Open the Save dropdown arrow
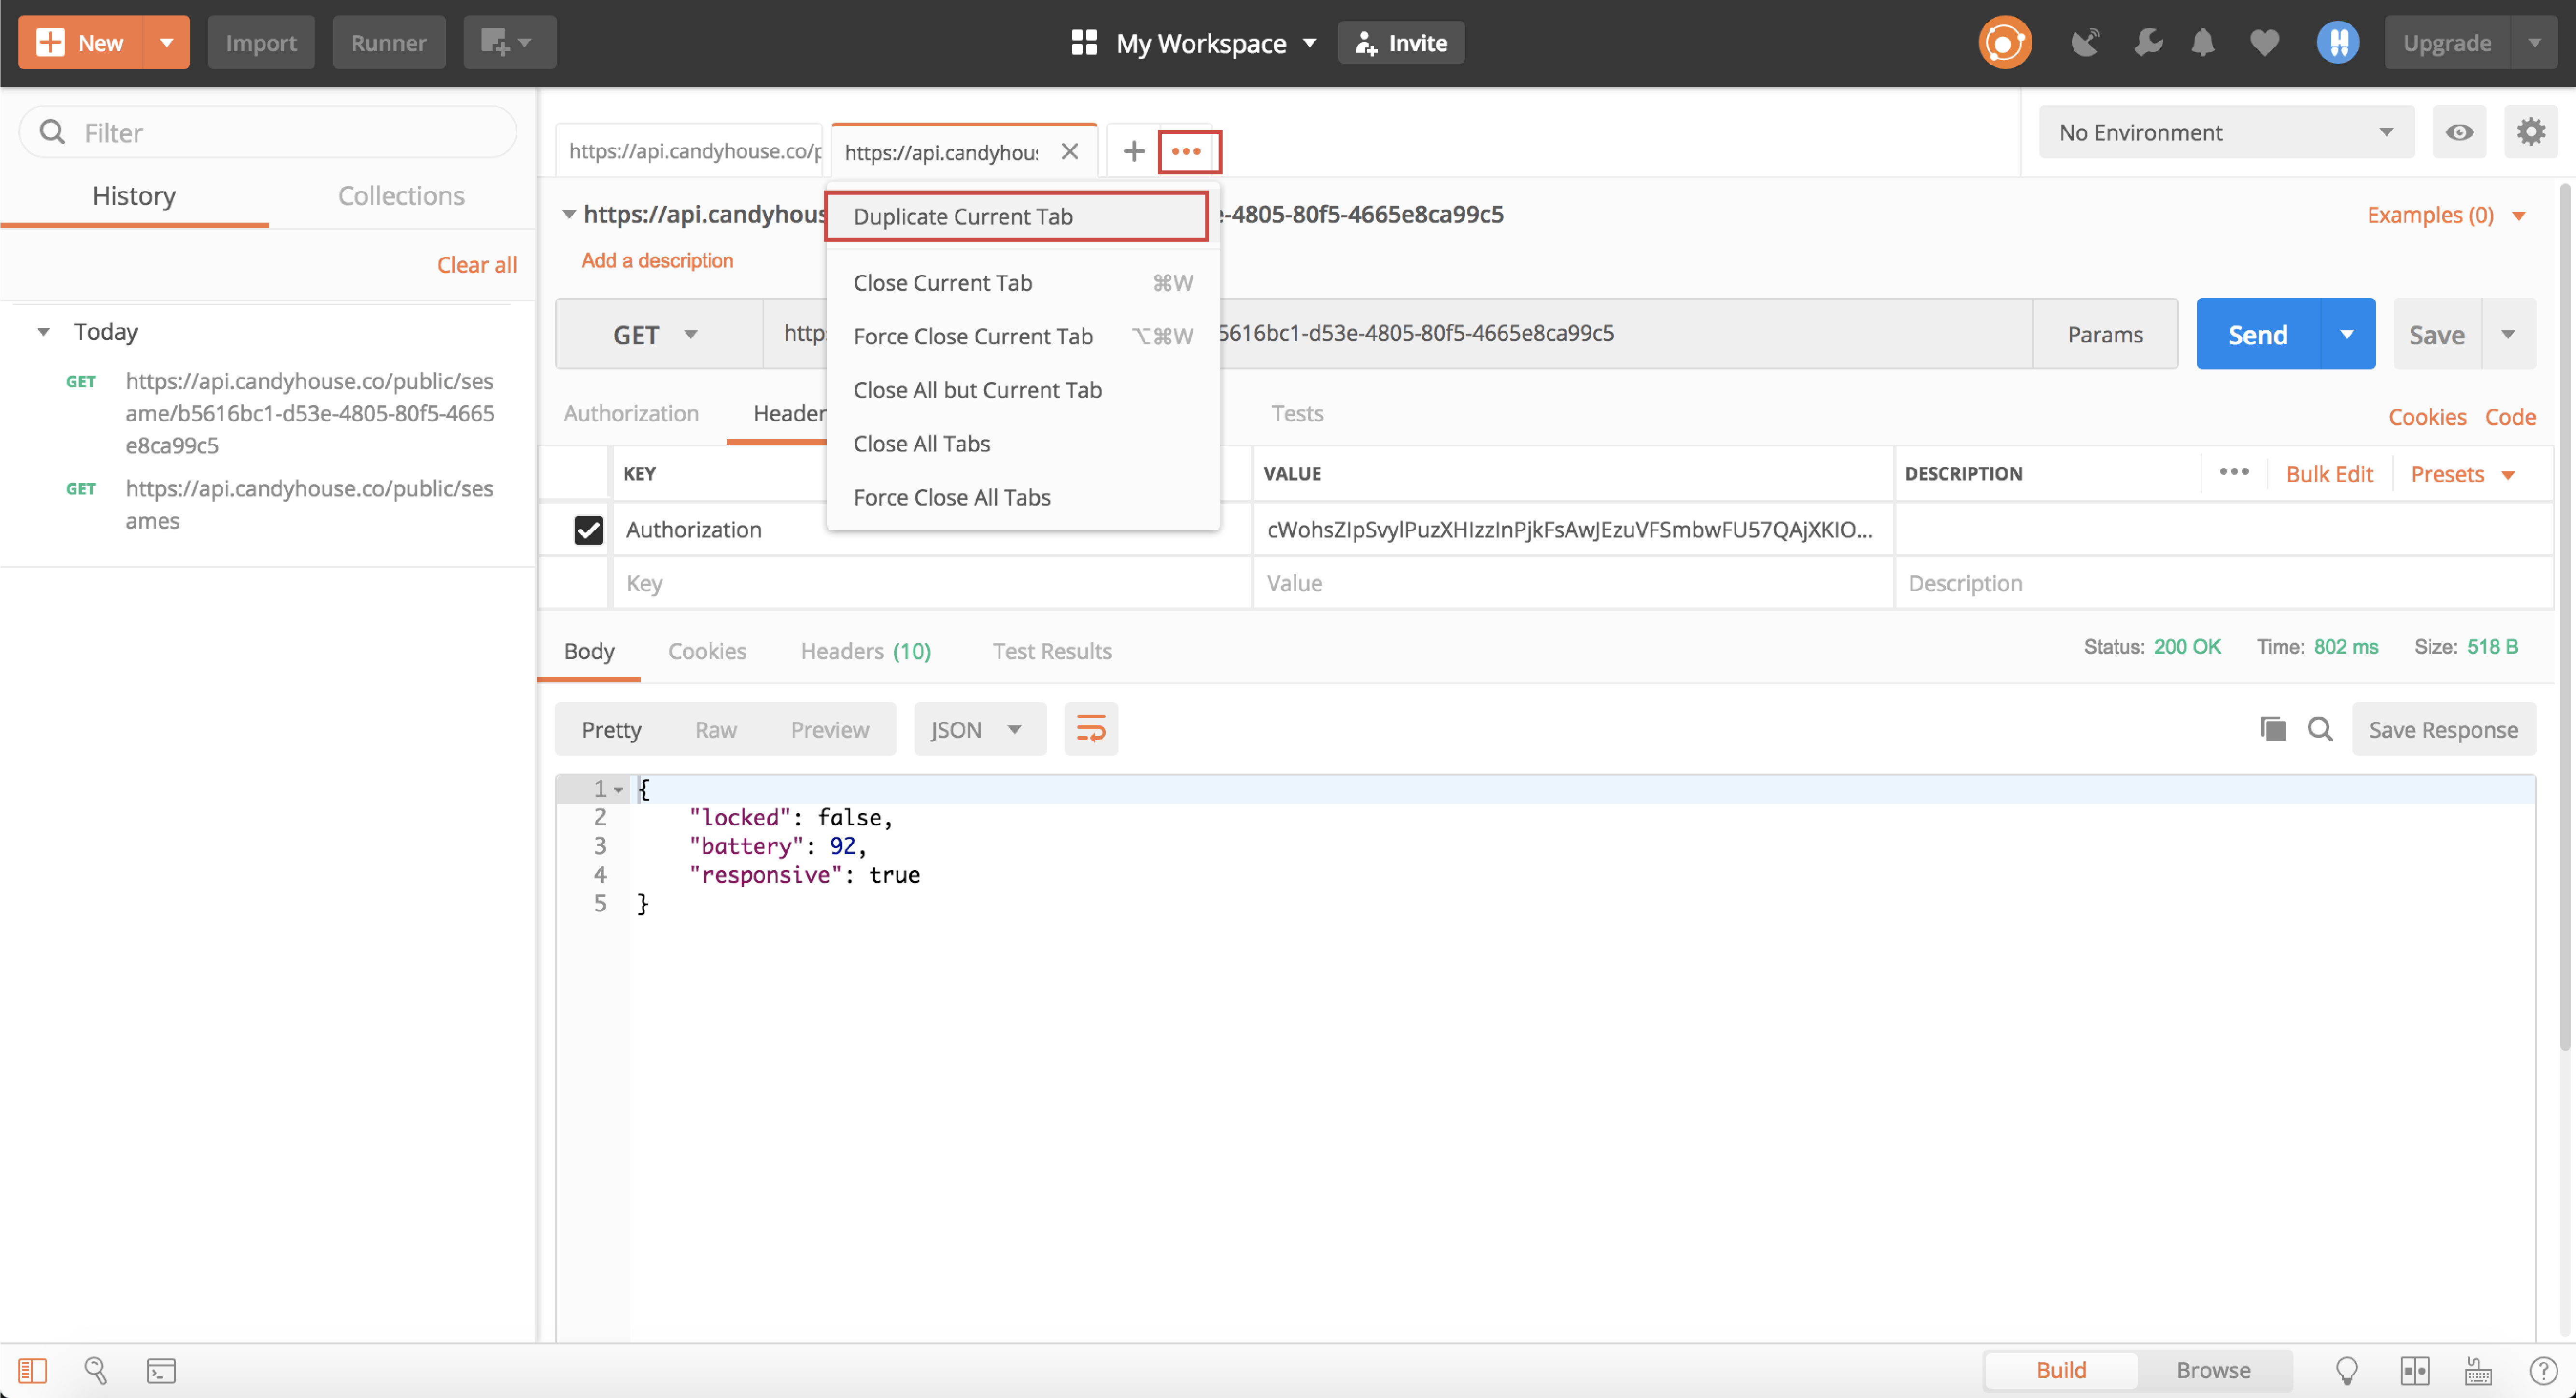Viewport: 2576px width, 1398px height. [2508, 334]
